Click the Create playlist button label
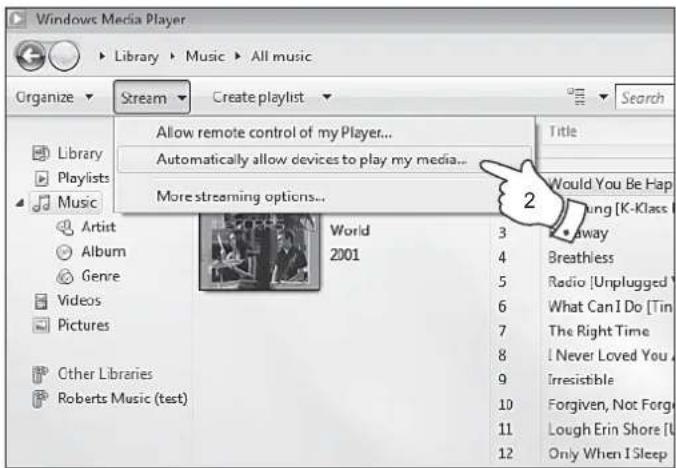This screenshot has width=676, height=468. pos(258,97)
